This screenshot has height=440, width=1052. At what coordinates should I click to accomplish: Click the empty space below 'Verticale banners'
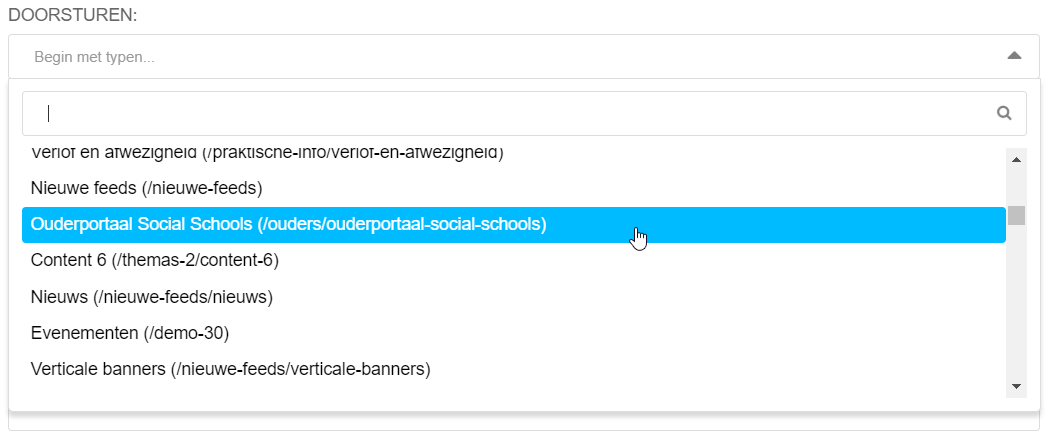pos(500,394)
